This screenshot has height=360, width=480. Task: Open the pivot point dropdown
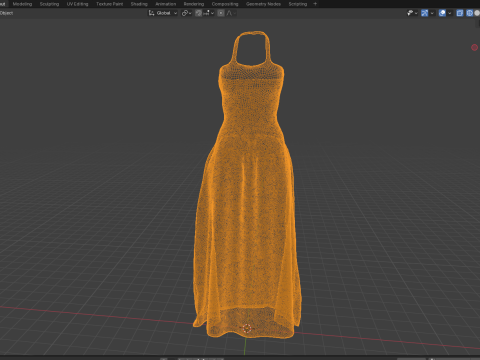click(x=186, y=13)
